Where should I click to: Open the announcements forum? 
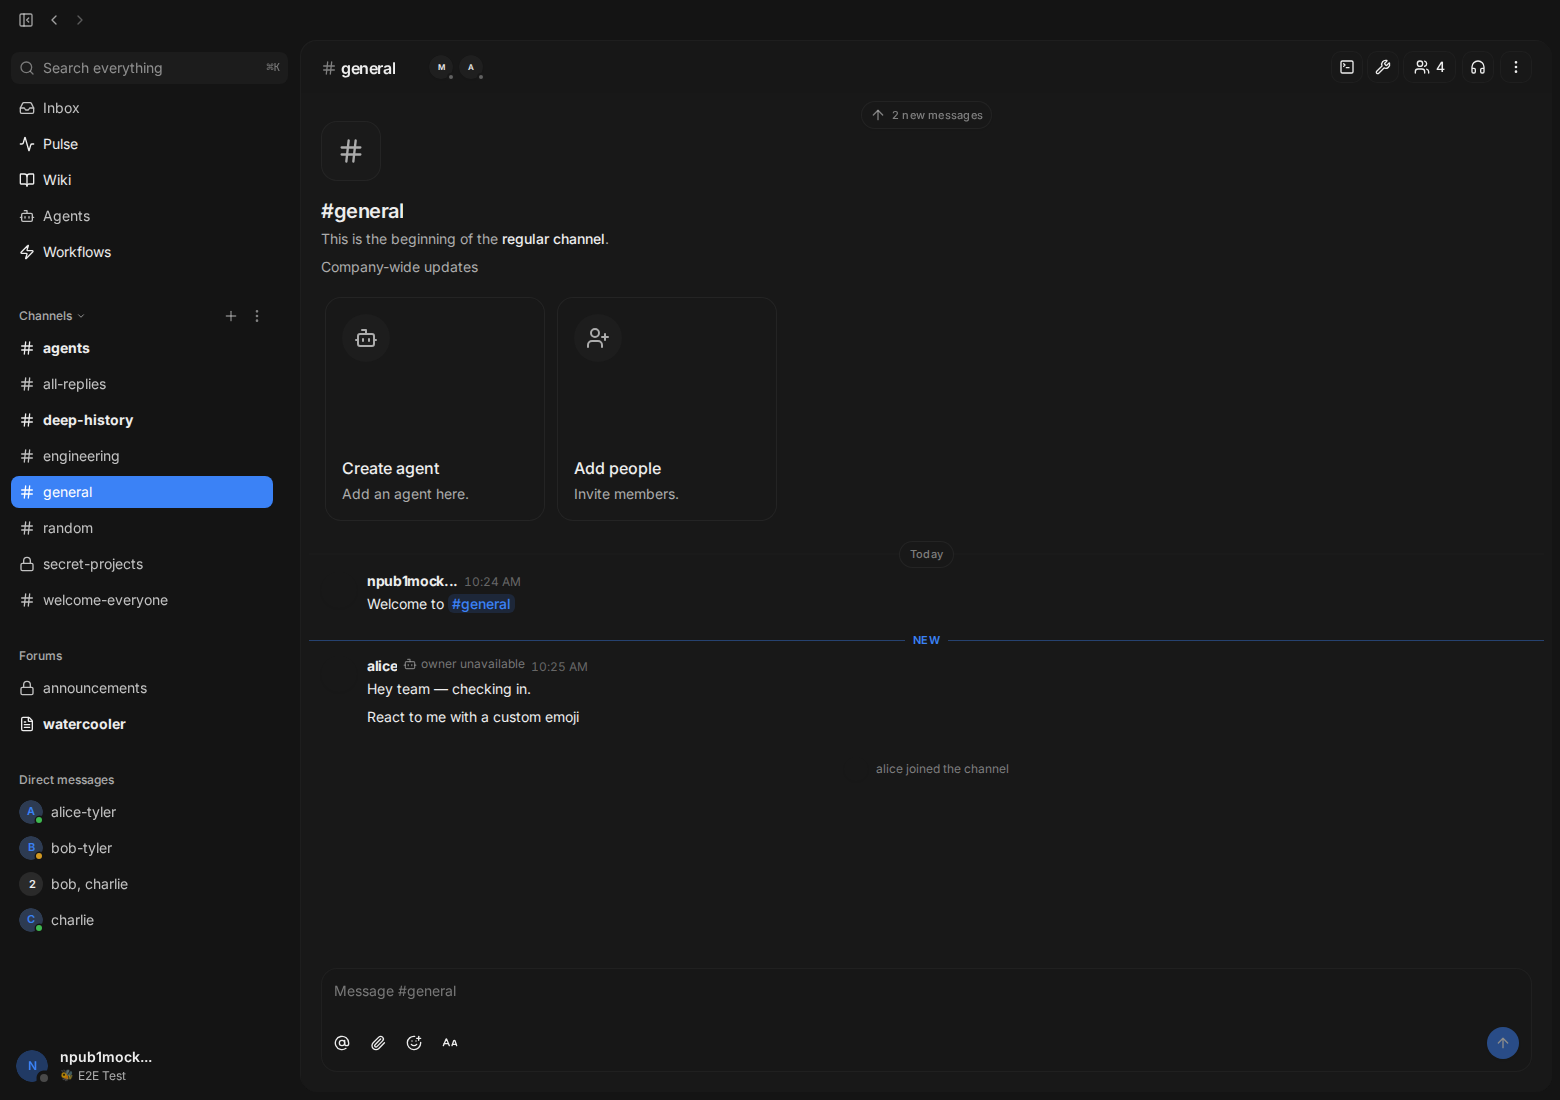(x=142, y=688)
